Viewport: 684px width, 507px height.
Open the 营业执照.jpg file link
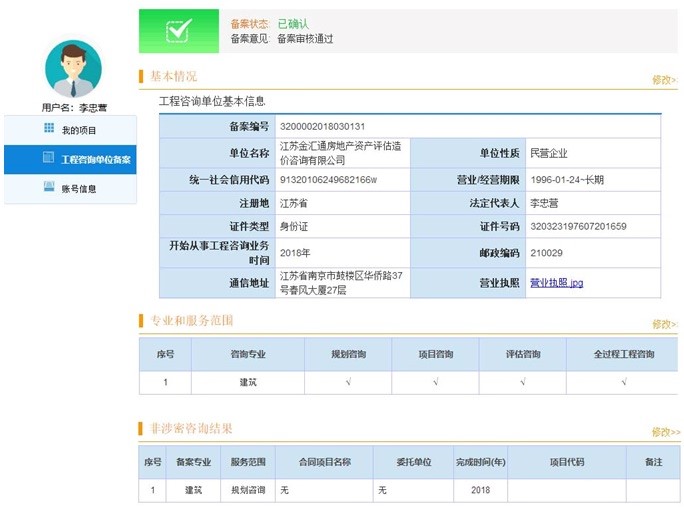(556, 283)
